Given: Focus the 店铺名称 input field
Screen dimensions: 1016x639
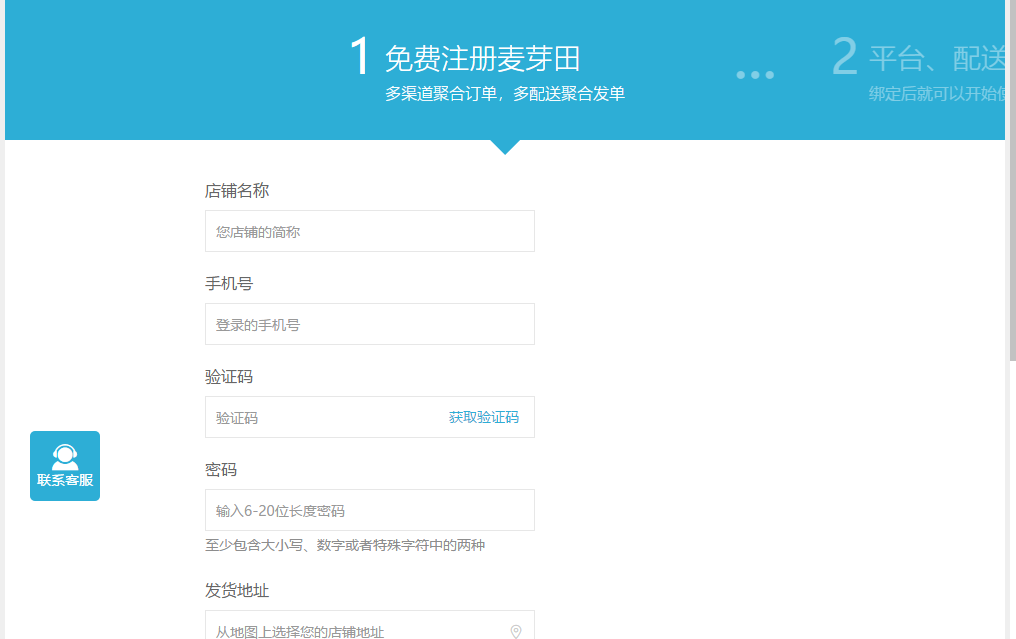Looking at the screenshot, I should [370, 231].
